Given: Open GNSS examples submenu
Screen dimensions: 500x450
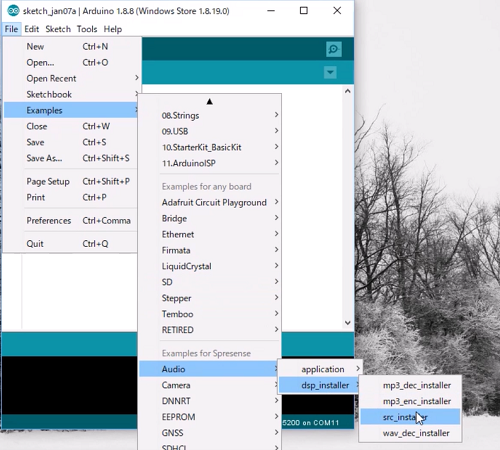Looking at the screenshot, I should [x=210, y=433].
